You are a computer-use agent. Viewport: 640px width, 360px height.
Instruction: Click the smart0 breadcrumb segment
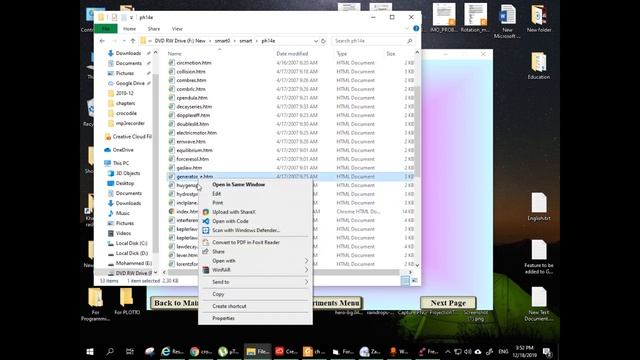point(222,41)
